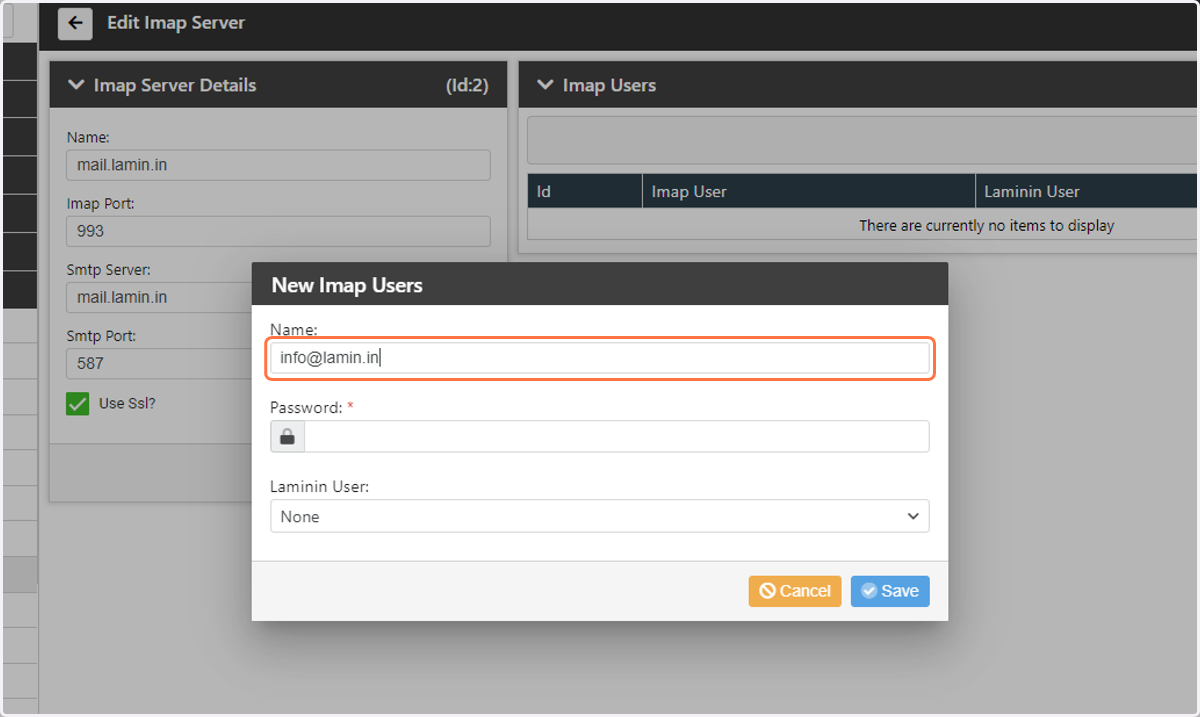
Task: Sort by the Id column header
Action: click(x=585, y=191)
